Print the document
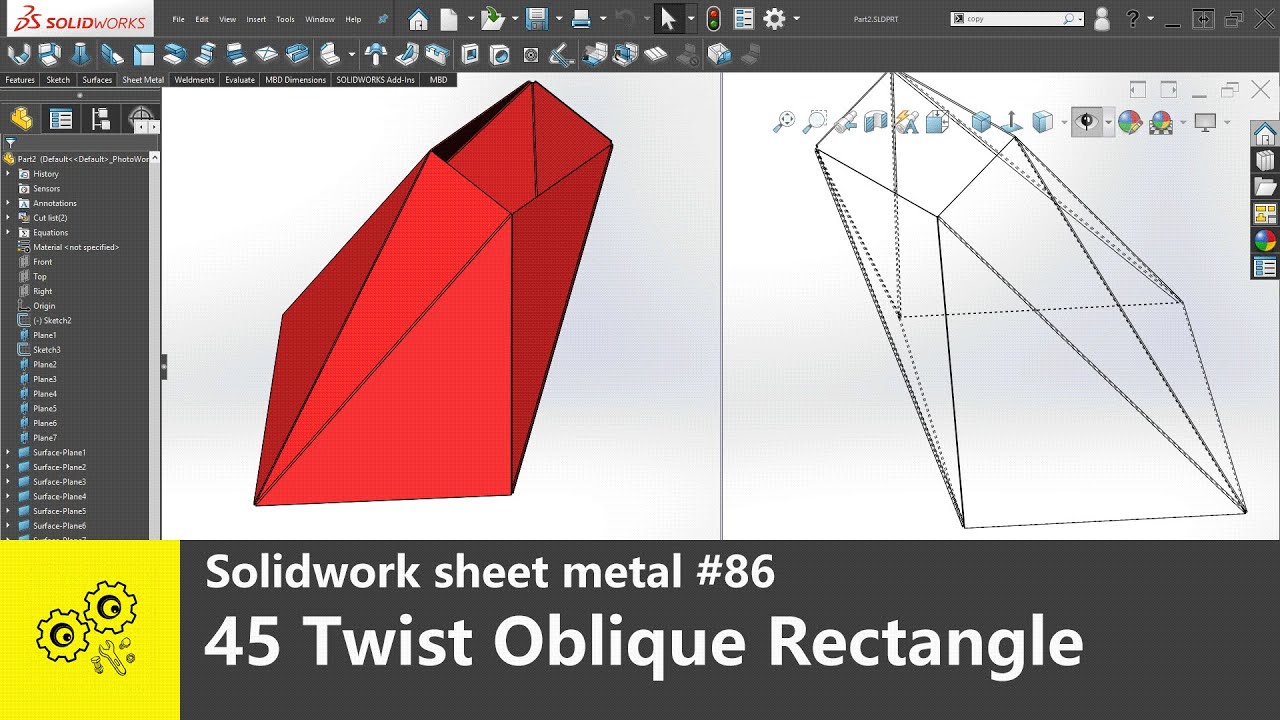This screenshot has width=1280, height=720. tap(581, 19)
